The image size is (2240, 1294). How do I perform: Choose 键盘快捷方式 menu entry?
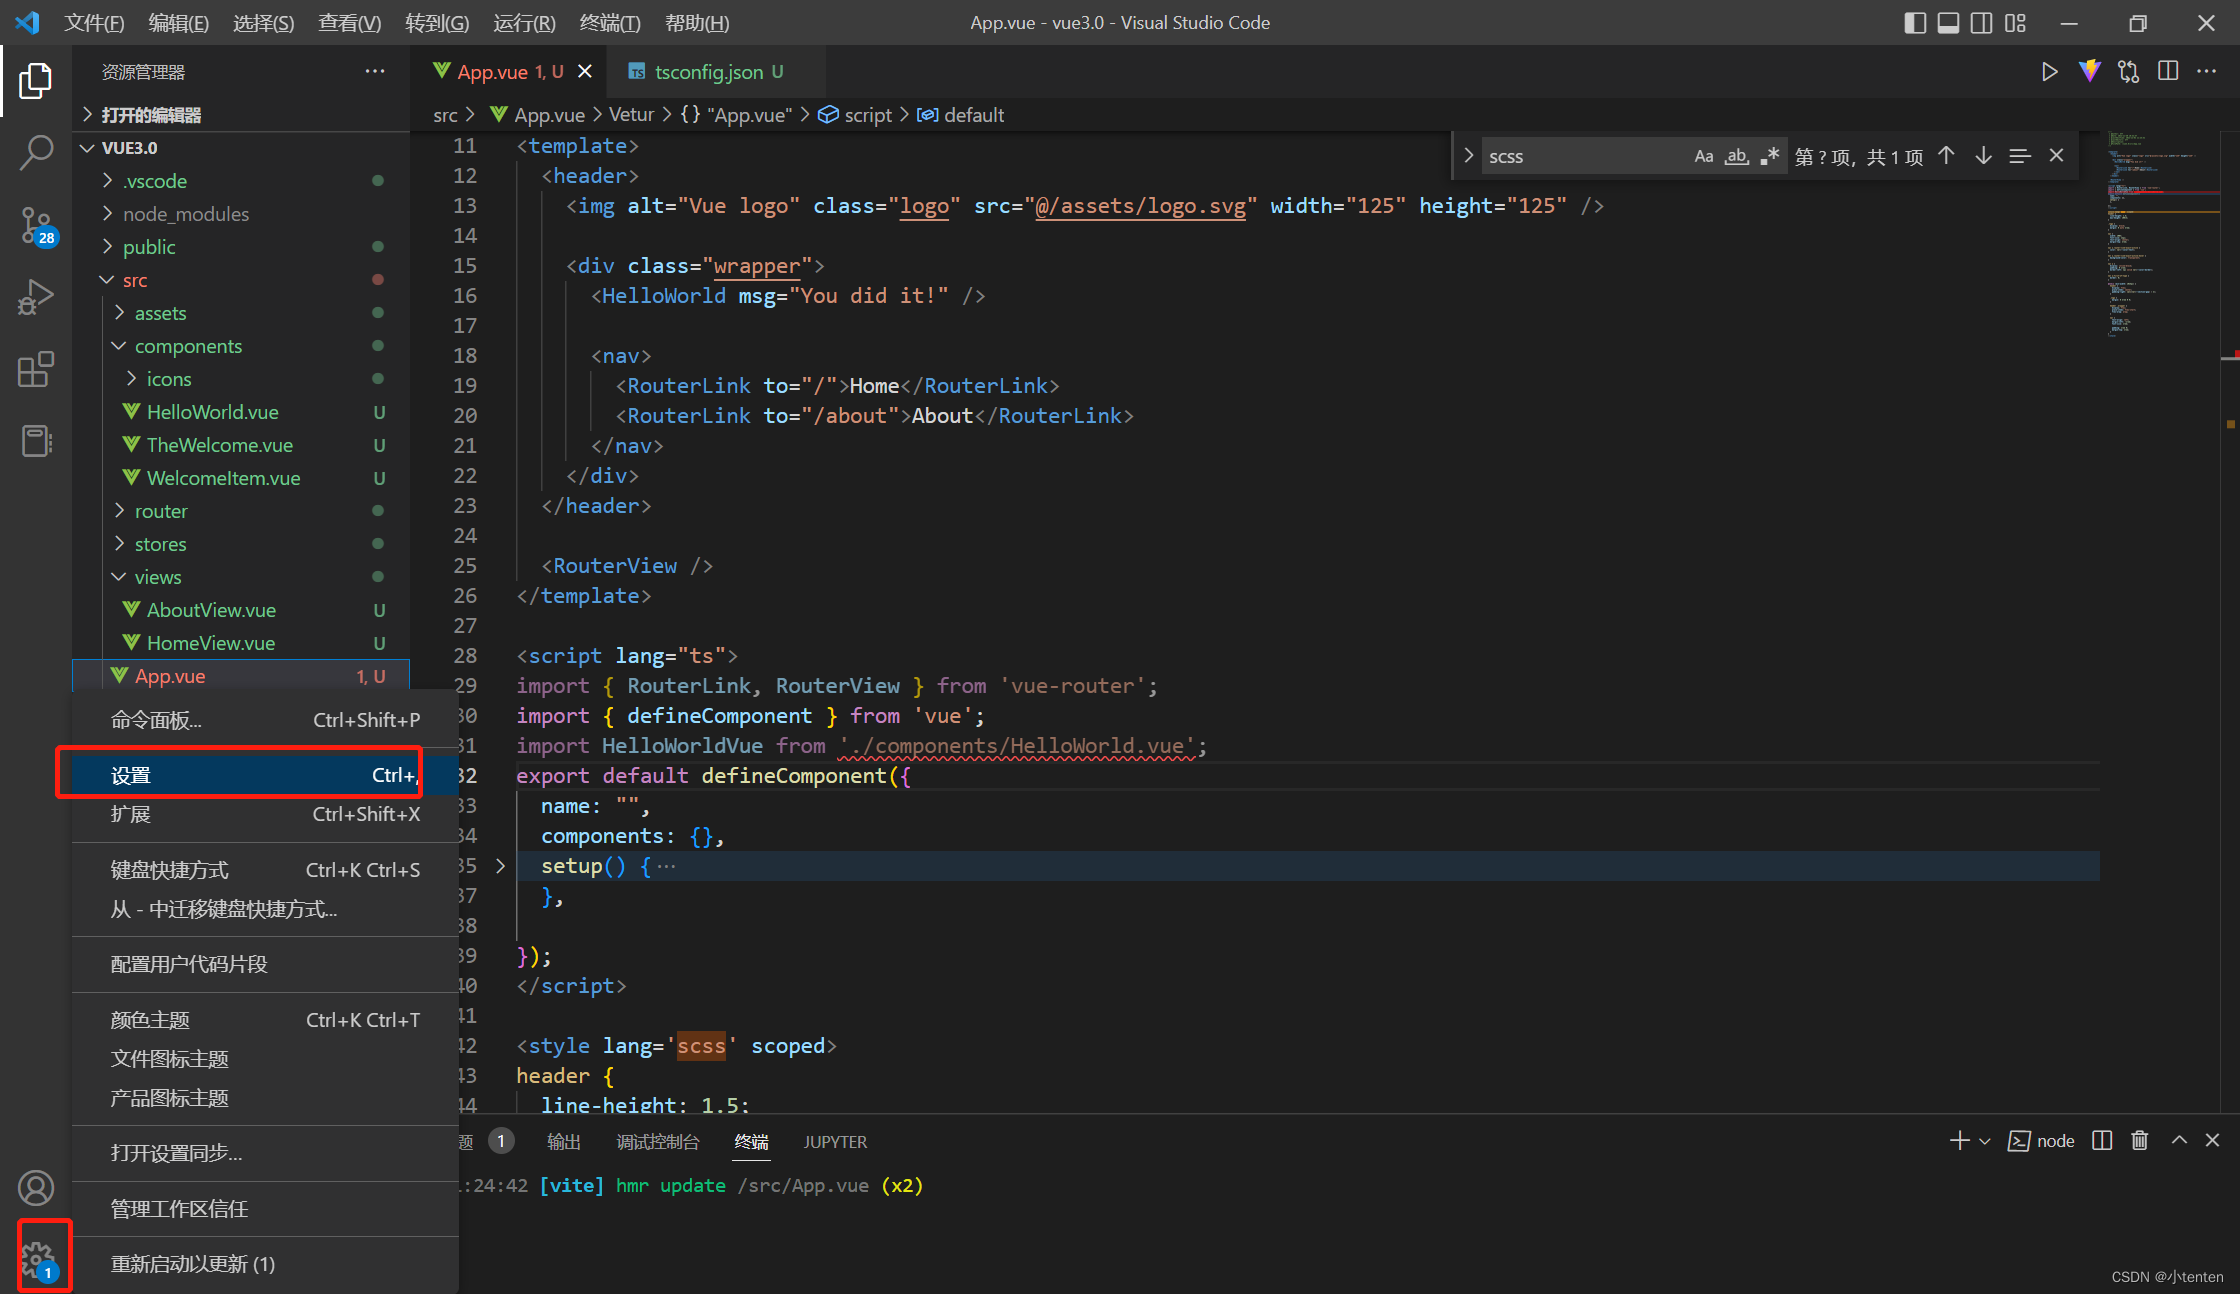point(265,870)
